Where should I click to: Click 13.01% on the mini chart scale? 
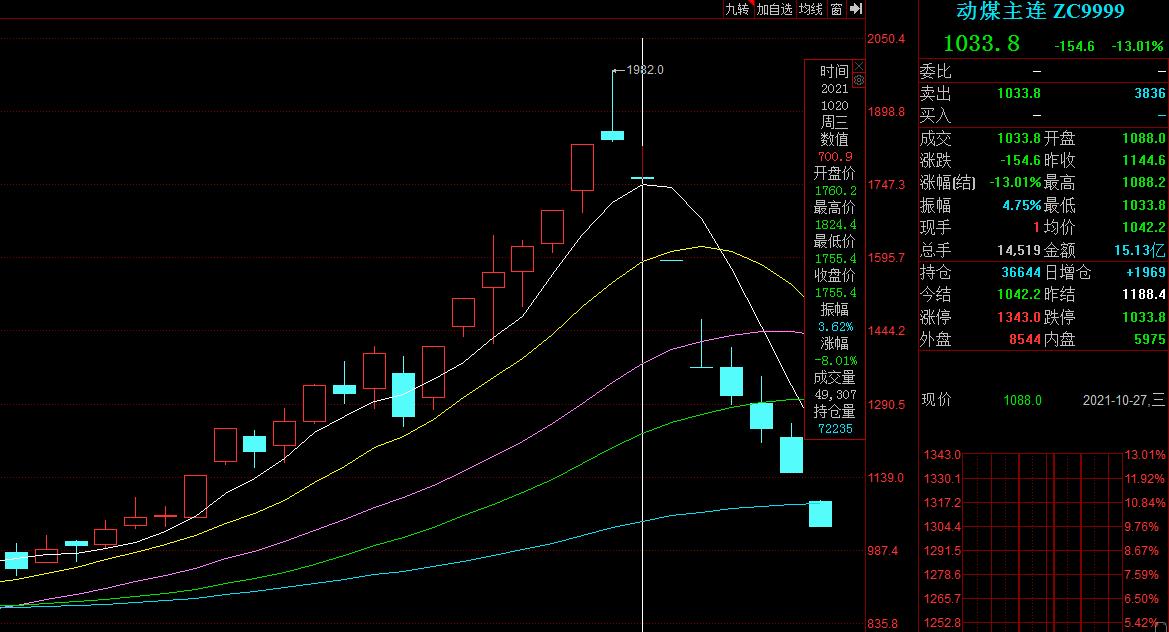pyautogui.click(x=1144, y=455)
